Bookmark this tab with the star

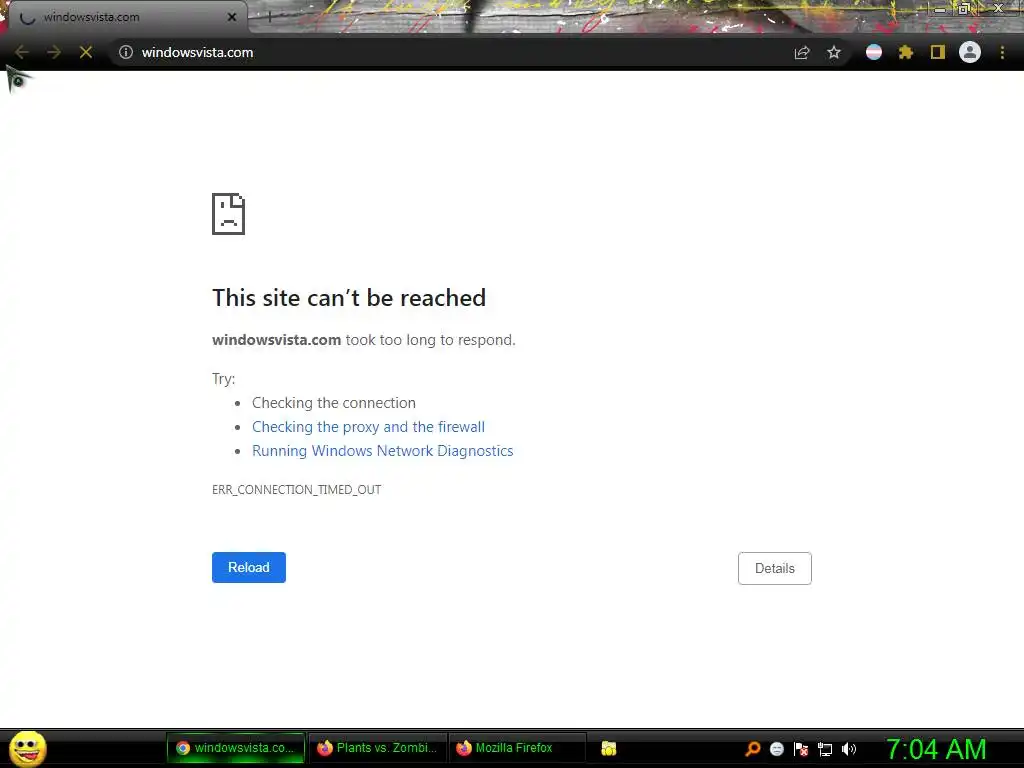(834, 52)
